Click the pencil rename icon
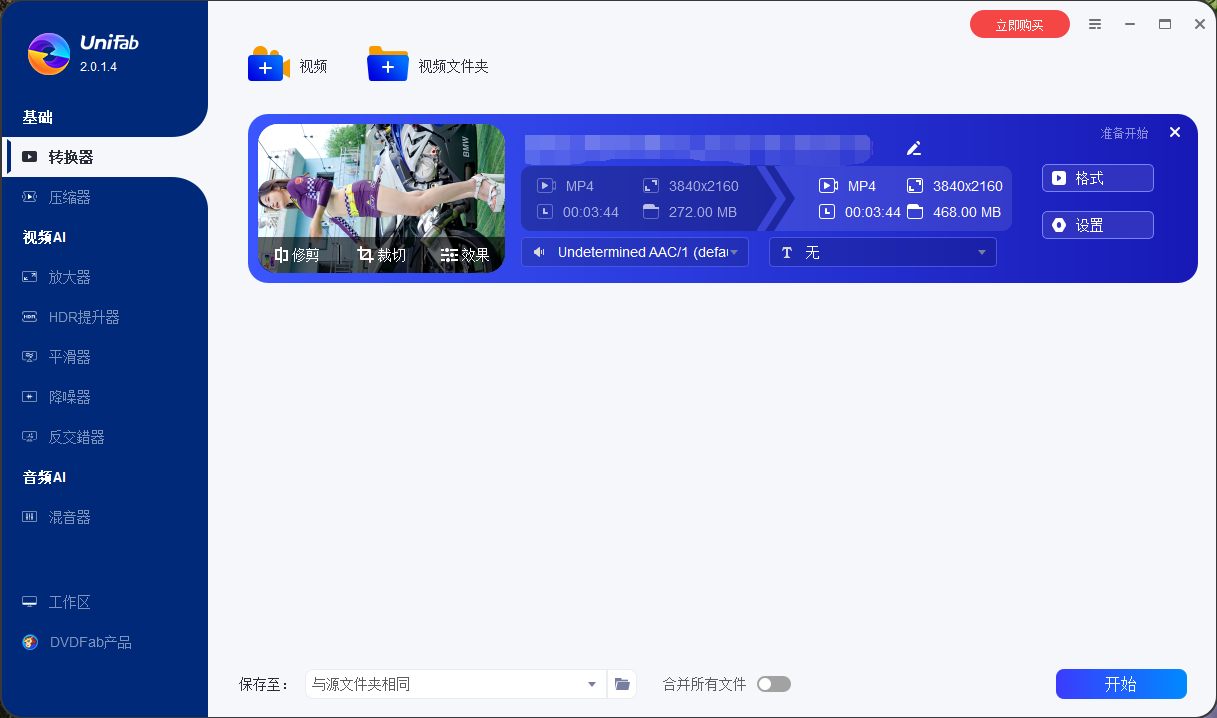 913,148
